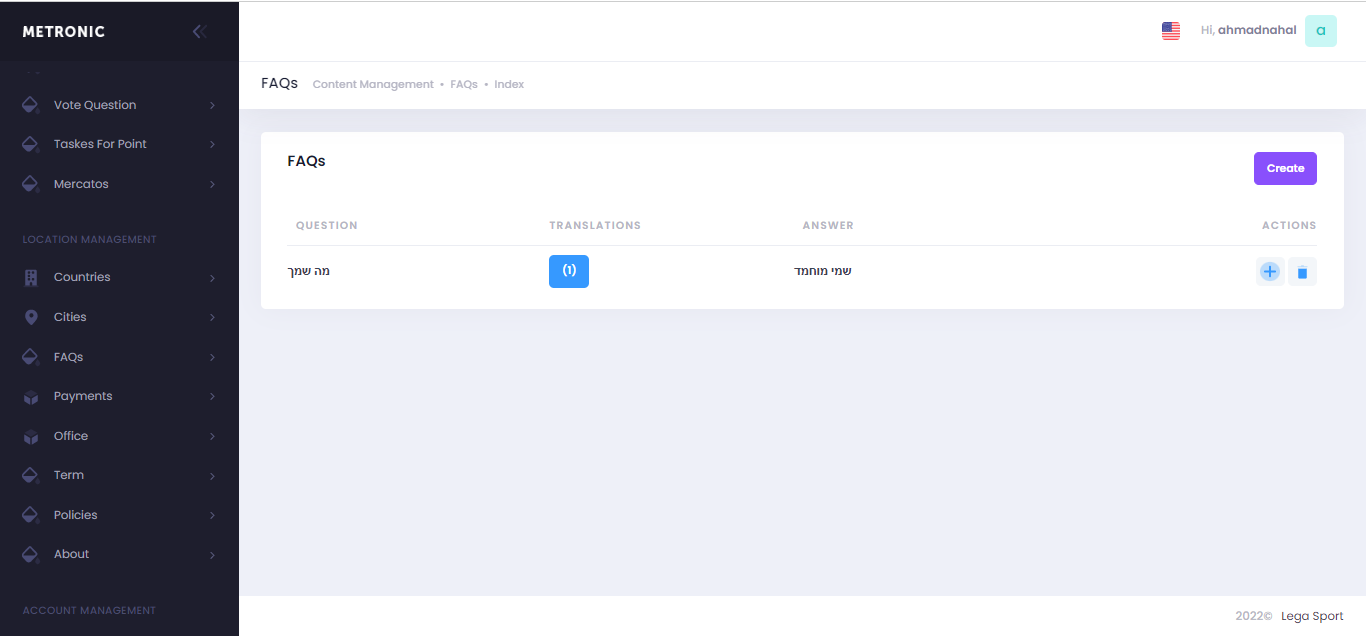Click the trash delete icon in Actions
This screenshot has width=1366, height=636.
pyautogui.click(x=1302, y=272)
